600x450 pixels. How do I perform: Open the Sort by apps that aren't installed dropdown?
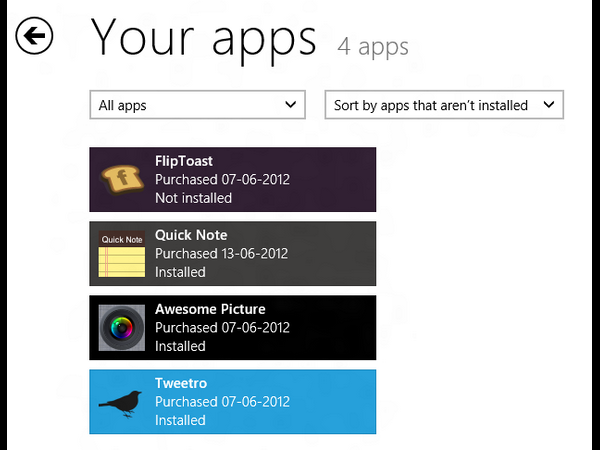click(x=444, y=105)
